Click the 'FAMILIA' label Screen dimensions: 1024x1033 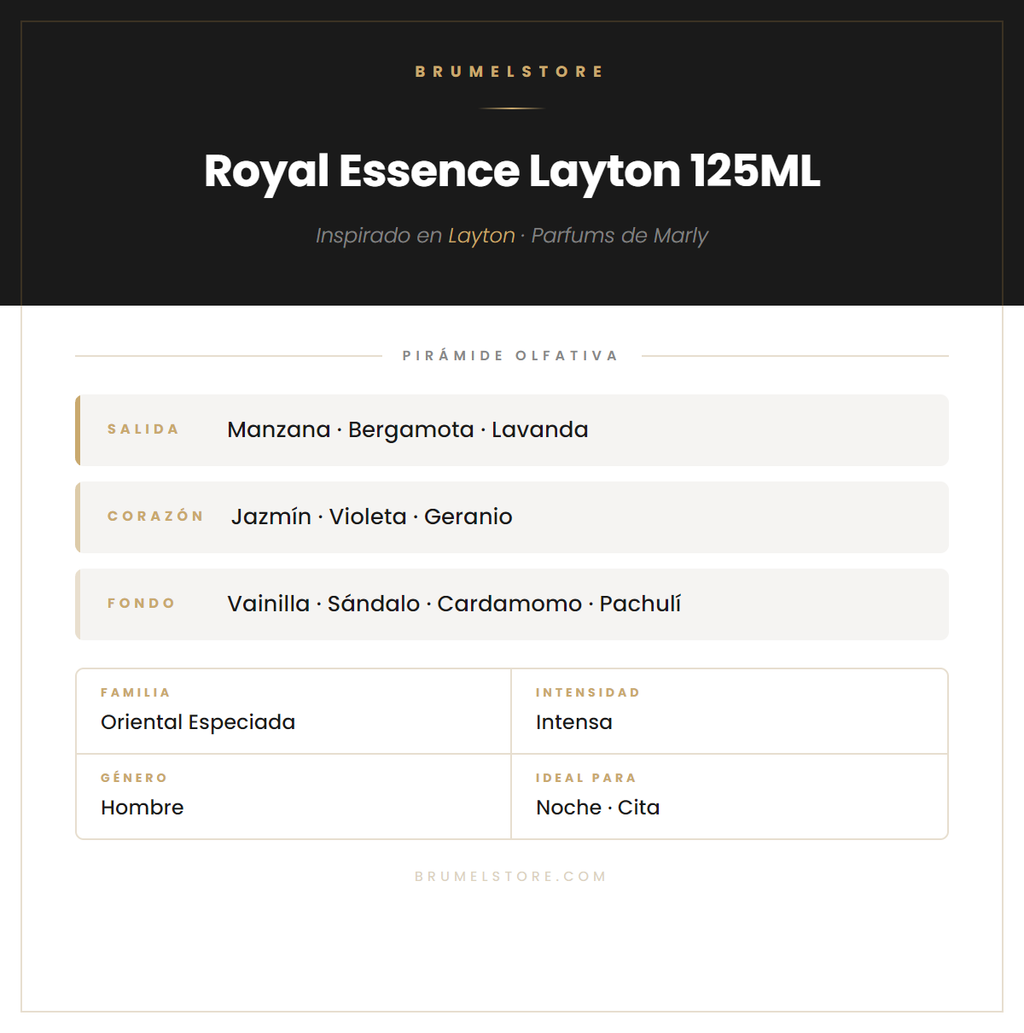click(x=135, y=692)
